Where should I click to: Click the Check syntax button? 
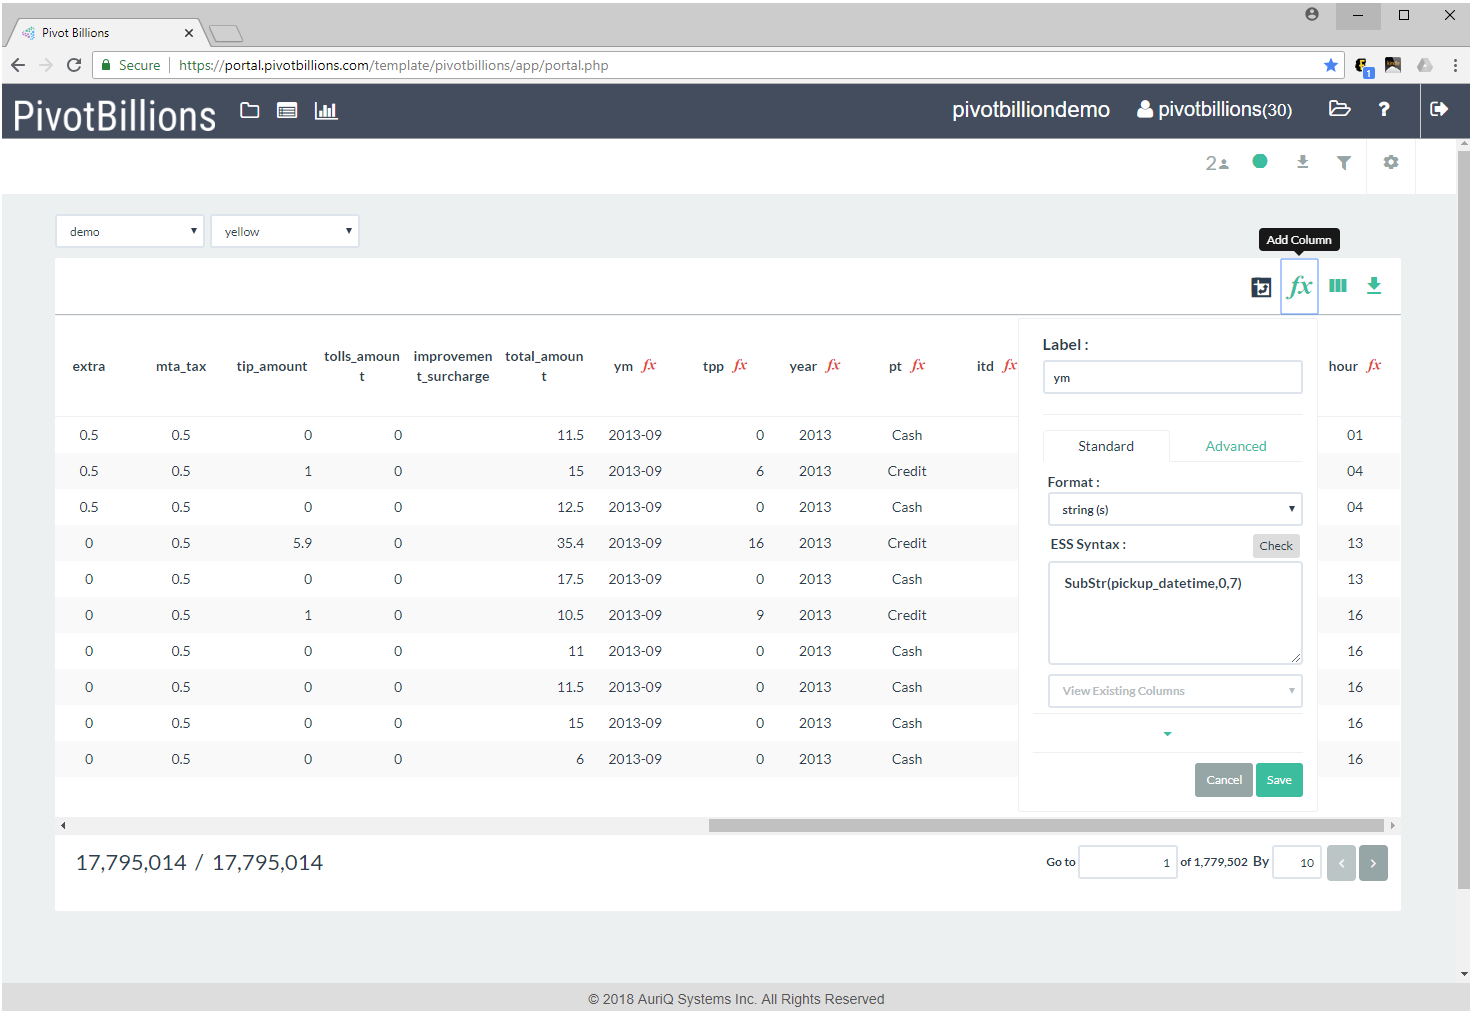tap(1276, 545)
